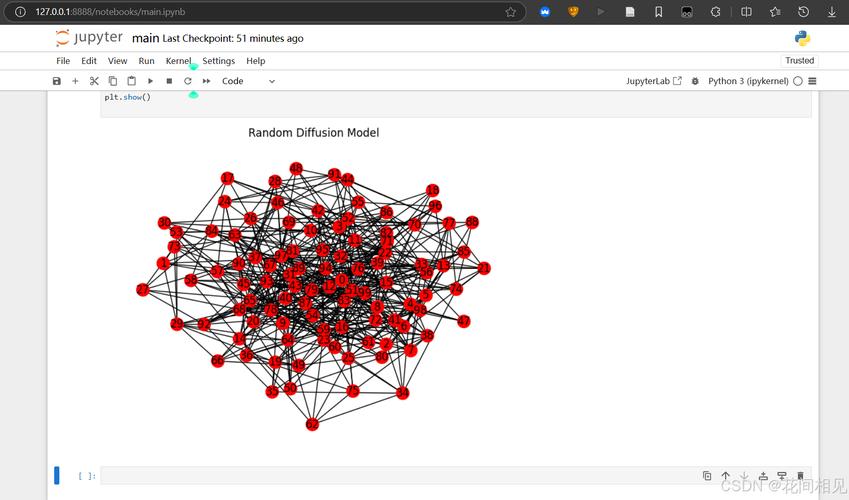Copy the selected cell from the toolbar
The width and height of the screenshot is (849, 500).
click(113, 81)
